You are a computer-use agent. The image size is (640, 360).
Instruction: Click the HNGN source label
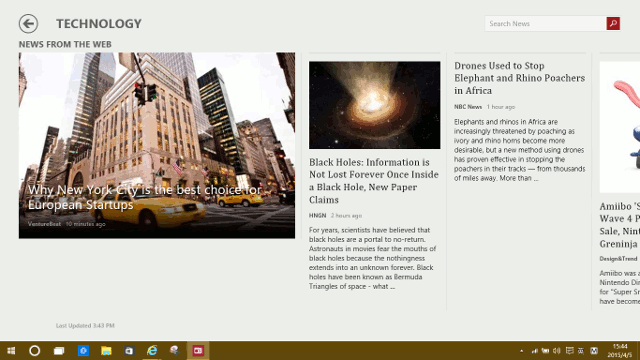point(317,216)
